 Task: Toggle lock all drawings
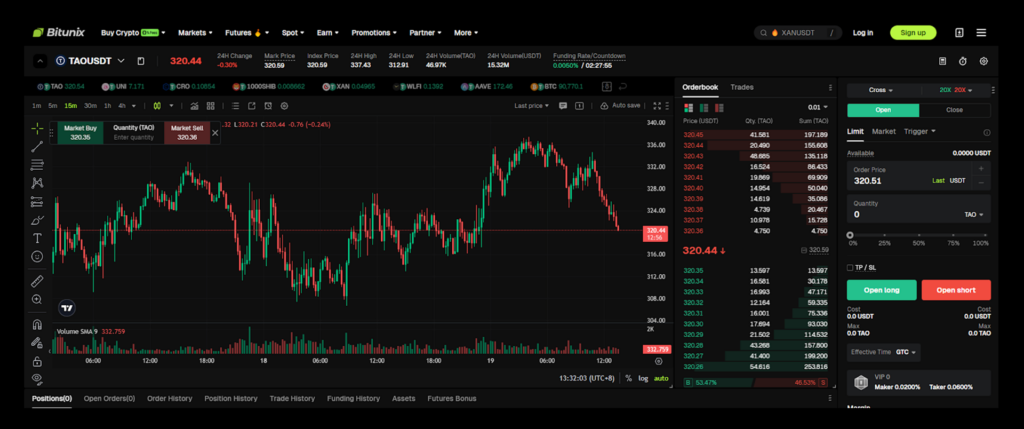37,361
